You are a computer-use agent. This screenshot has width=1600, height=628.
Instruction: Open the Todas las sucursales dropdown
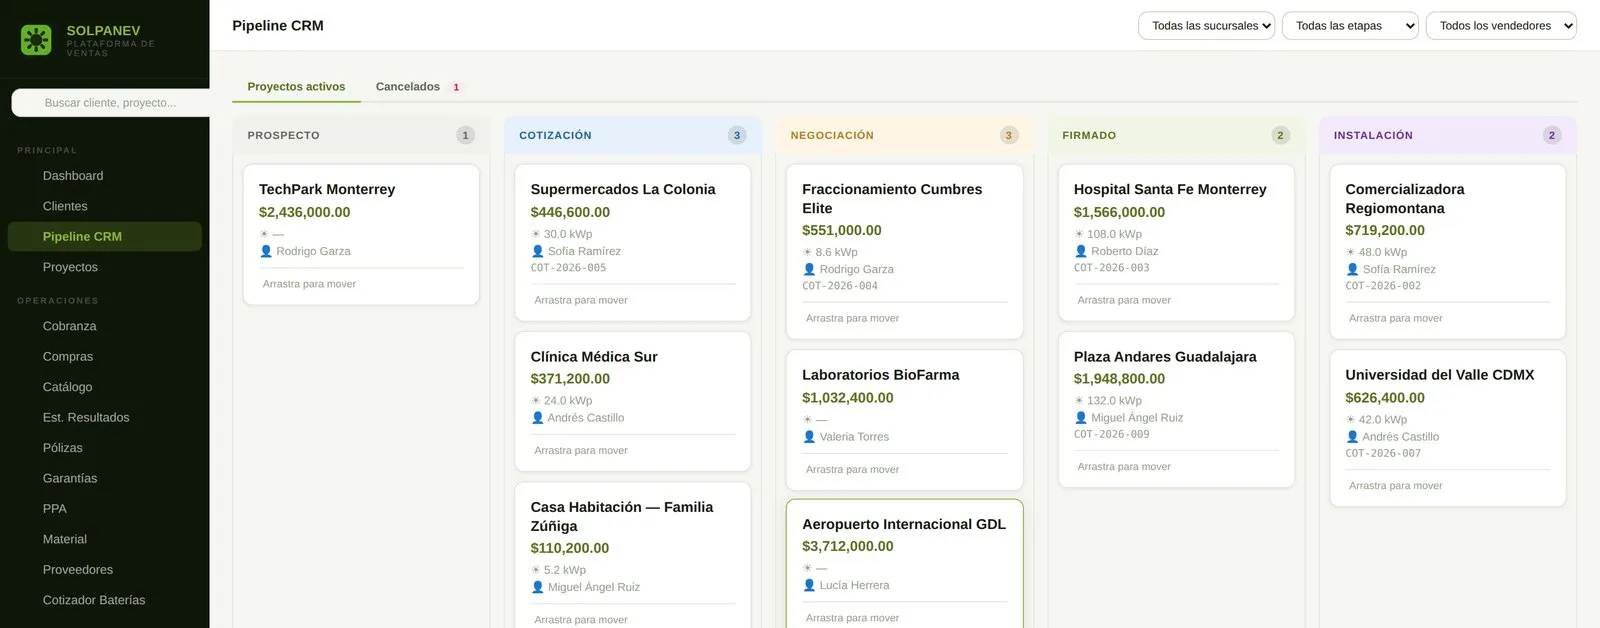[x=1206, y=26]
